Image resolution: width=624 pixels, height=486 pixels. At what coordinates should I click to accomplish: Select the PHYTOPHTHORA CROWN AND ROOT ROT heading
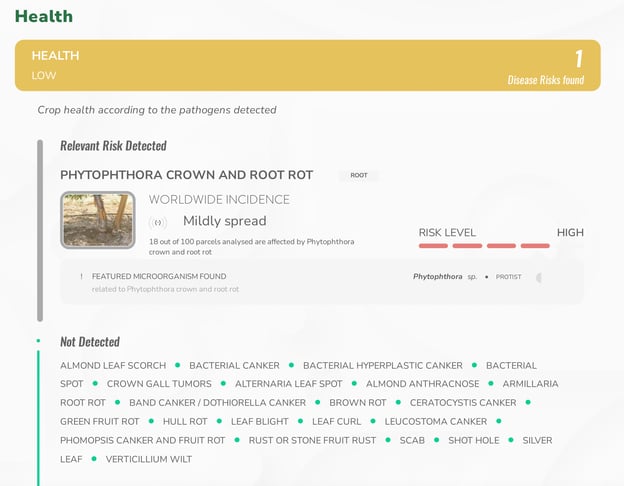click(187, 175)
